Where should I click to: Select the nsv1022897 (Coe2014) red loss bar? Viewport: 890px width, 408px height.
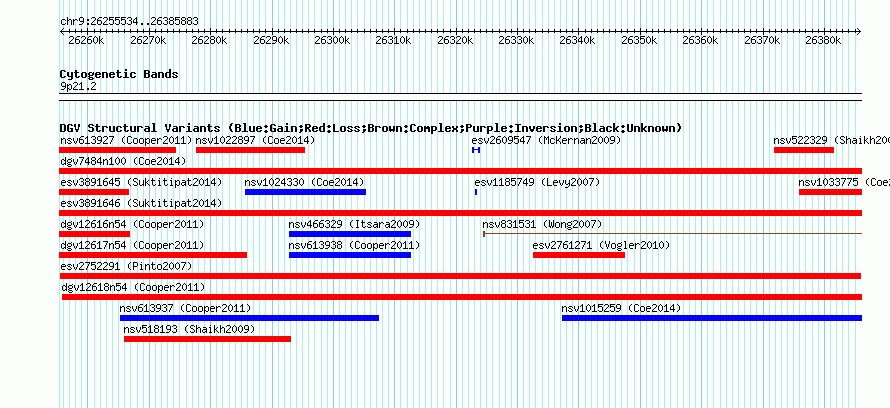(x=250, y=150)
